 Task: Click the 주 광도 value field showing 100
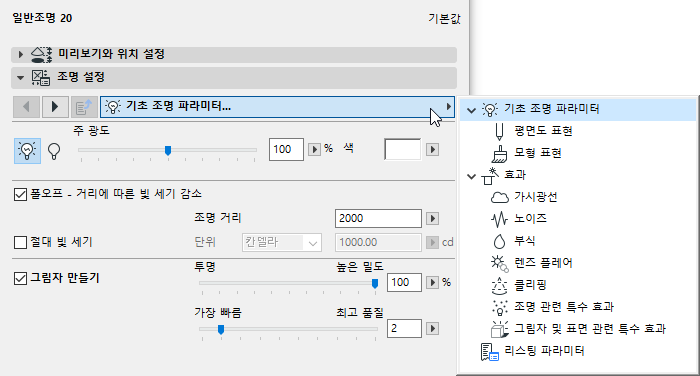pyautogui.click(x=286, y=149)
